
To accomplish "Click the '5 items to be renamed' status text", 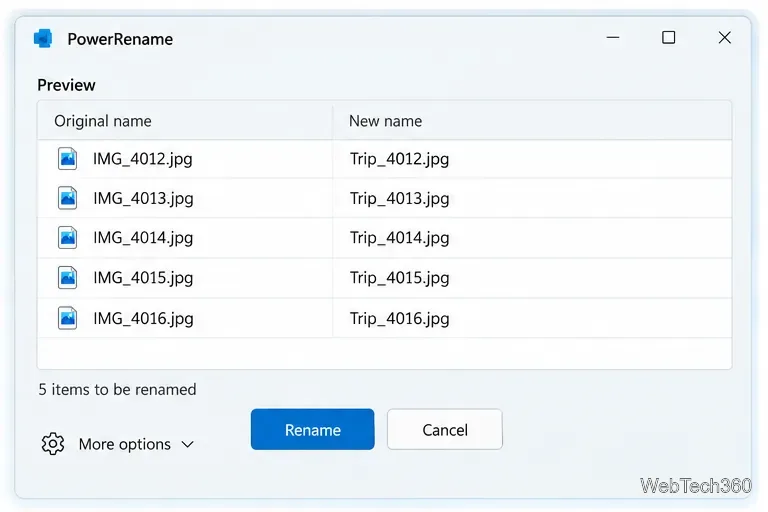I will coord(118,390).
